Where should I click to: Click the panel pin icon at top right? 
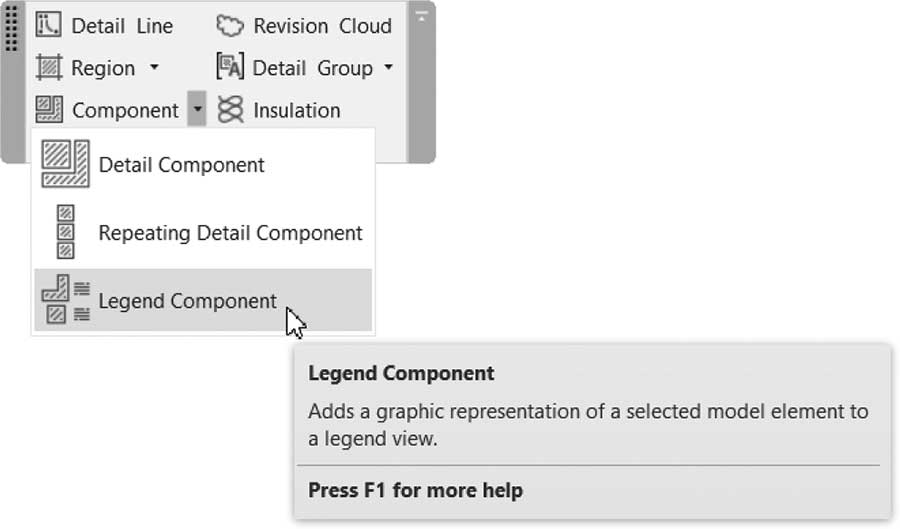click(421, 17)
